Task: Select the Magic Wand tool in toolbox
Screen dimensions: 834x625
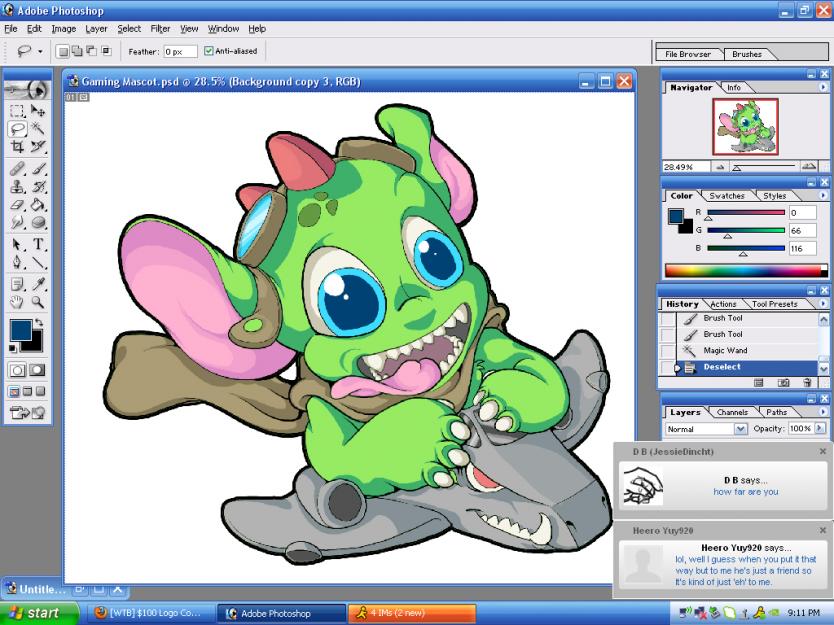Action: [39, 129]
